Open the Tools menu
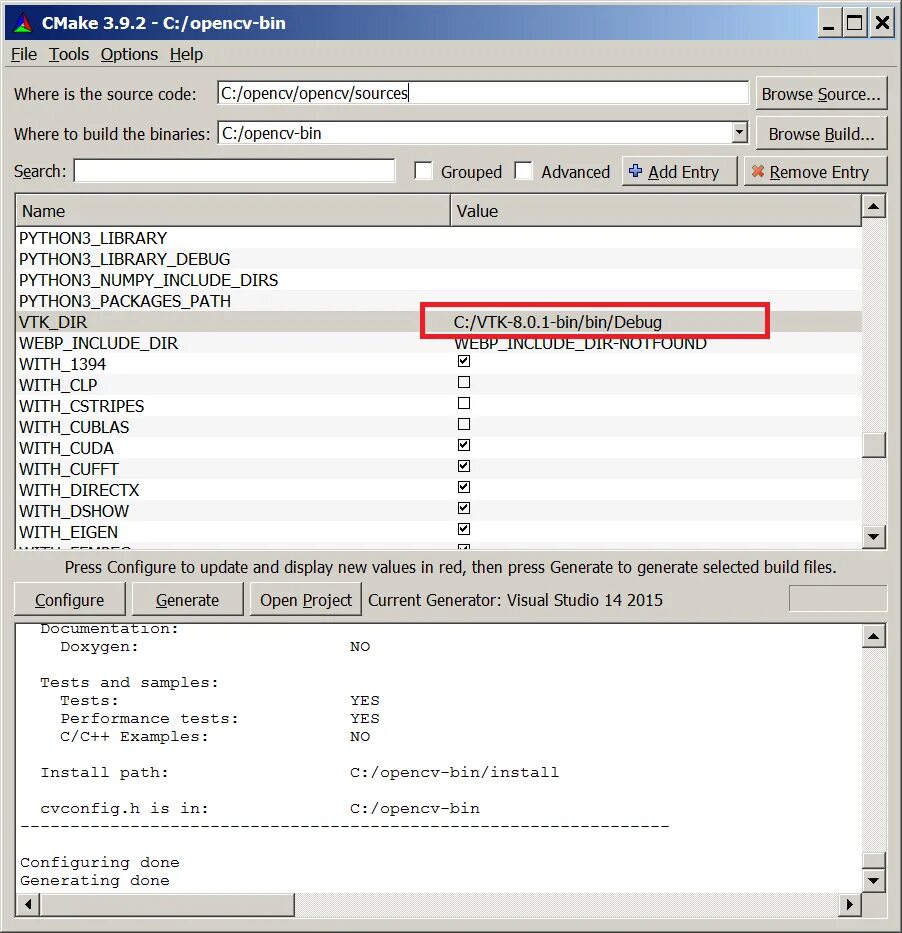902x933 pixels. pyautogui.click(x=68, y=54)
